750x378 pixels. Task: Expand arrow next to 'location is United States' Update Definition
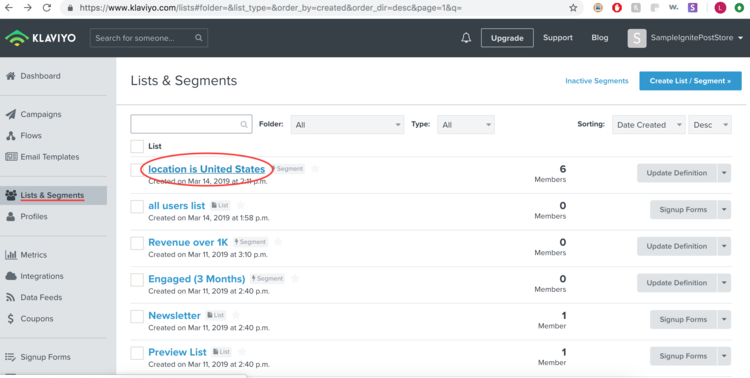point(724,173)
